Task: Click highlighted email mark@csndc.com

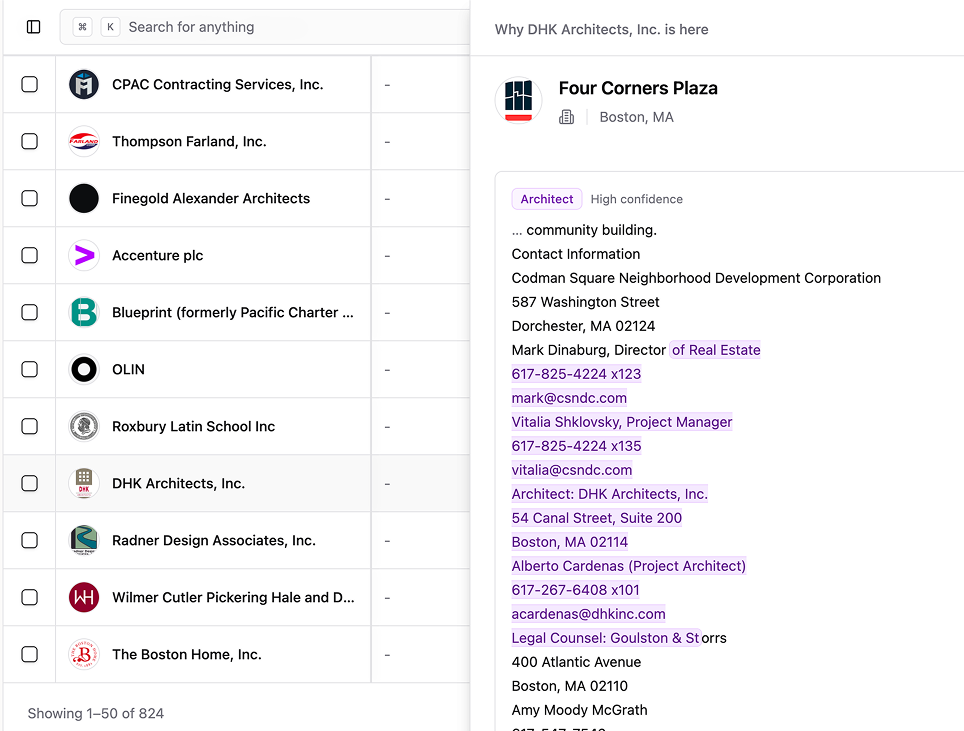Action: click(569, 398)
